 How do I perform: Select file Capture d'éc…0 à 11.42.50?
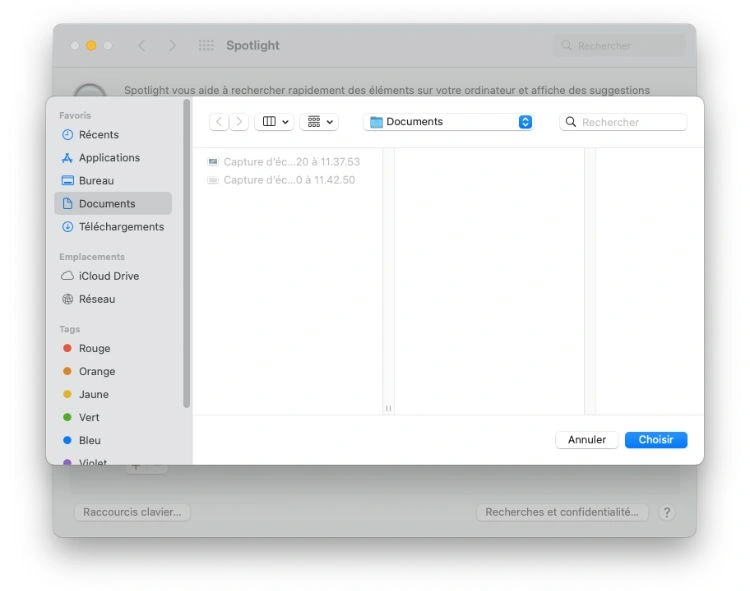point(281,180)
